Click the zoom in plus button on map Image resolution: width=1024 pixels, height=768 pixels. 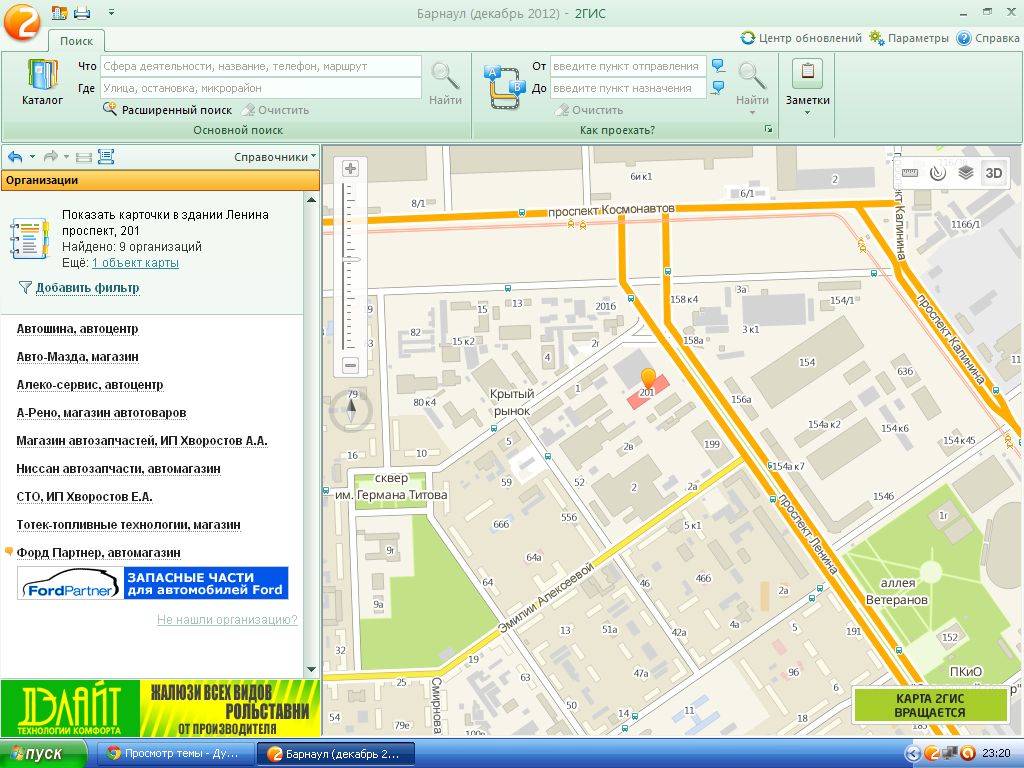click(350, 169)
